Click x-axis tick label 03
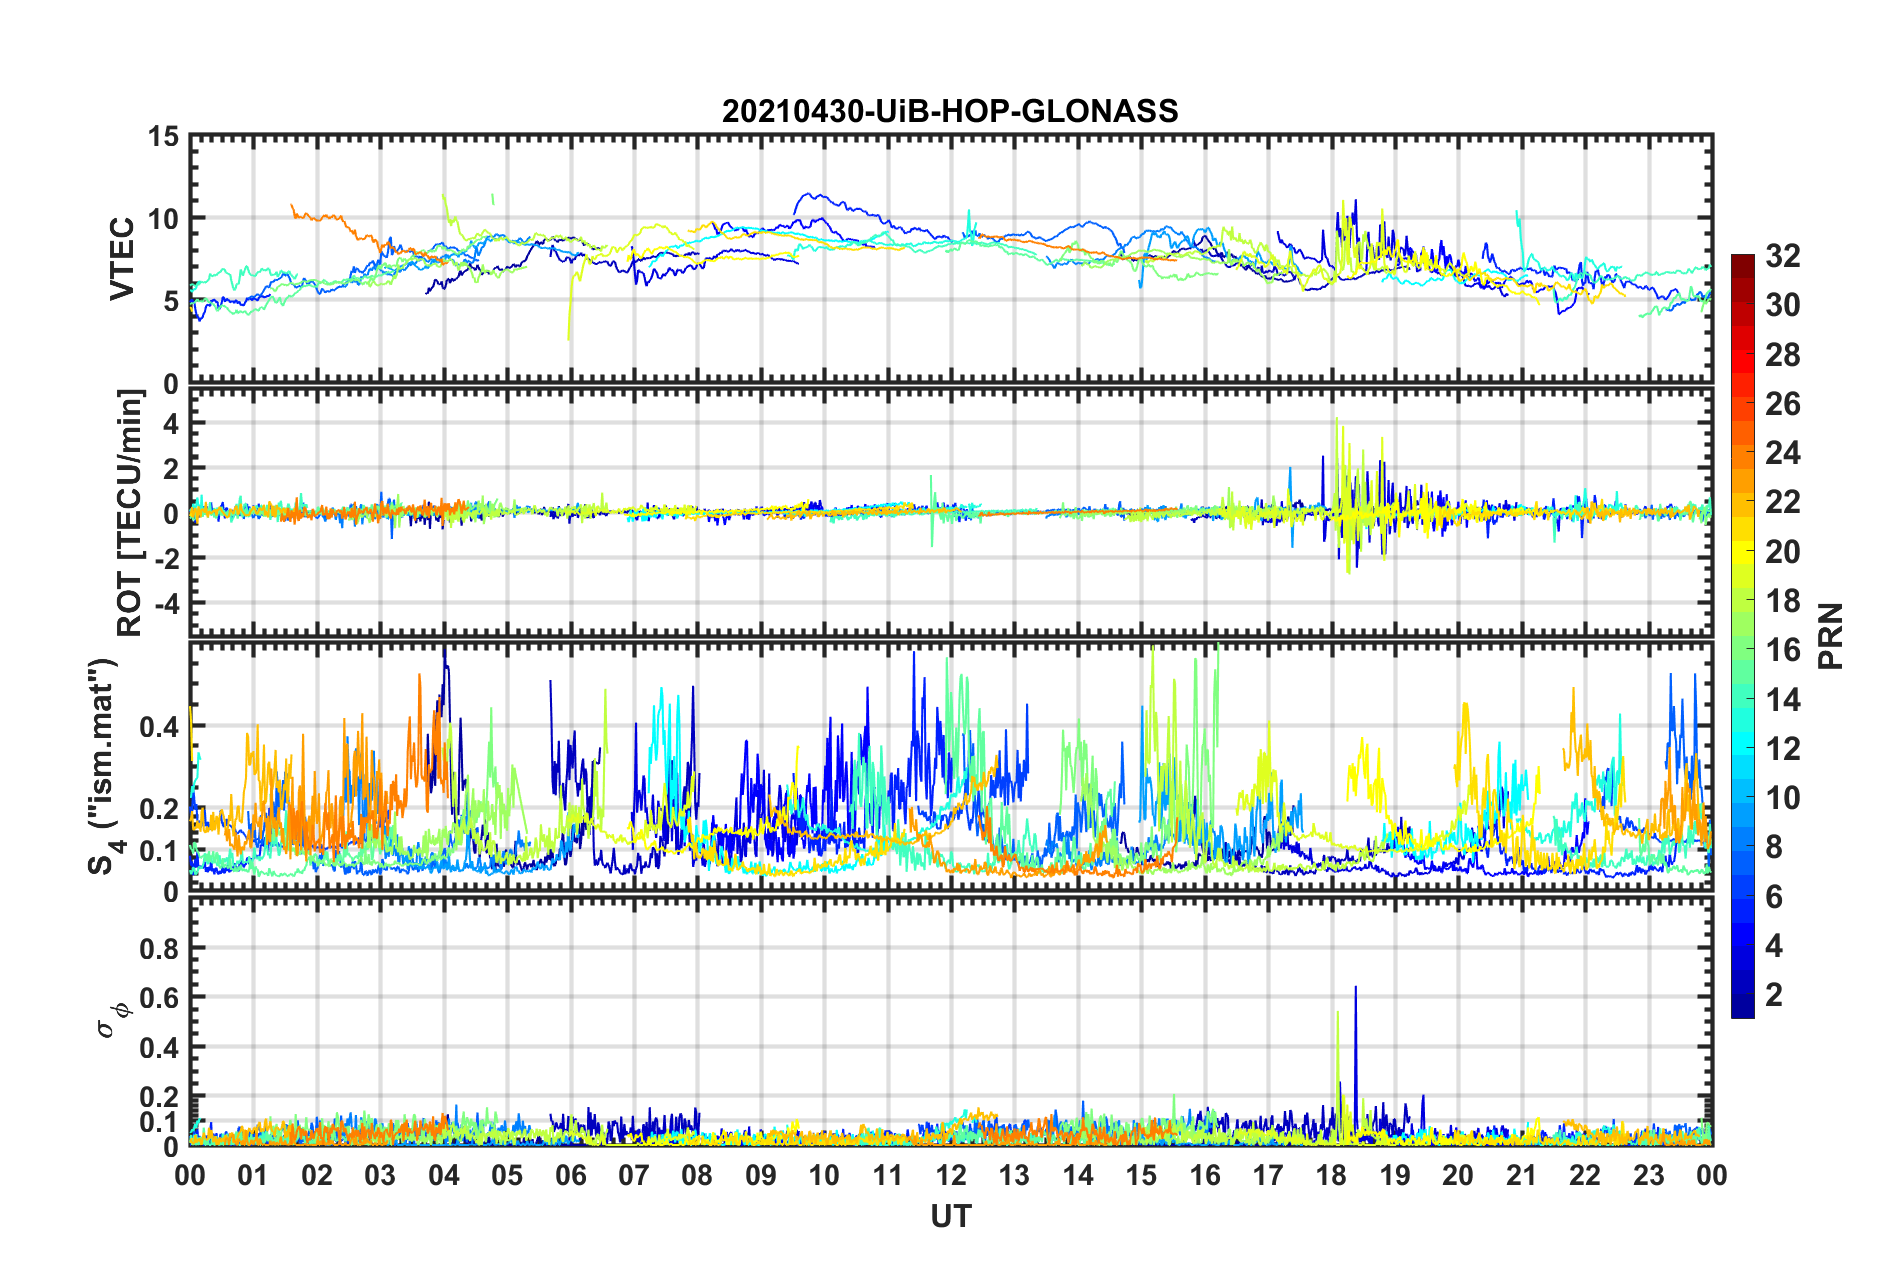 point(380,1175)
